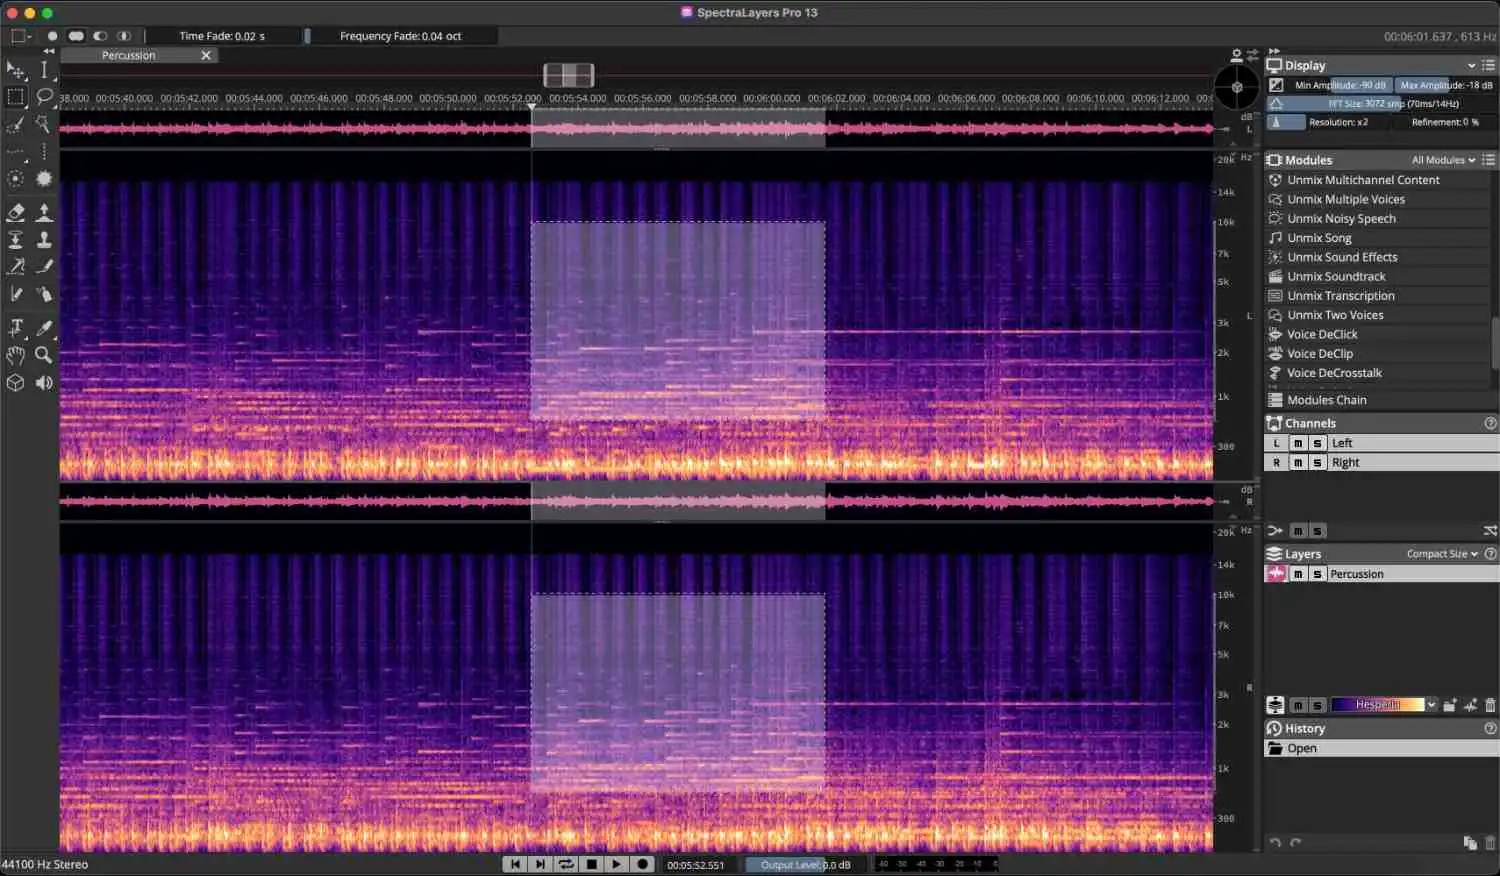1500x876 pixels.
Task: Close the Percussion tab
Action: 206,56
